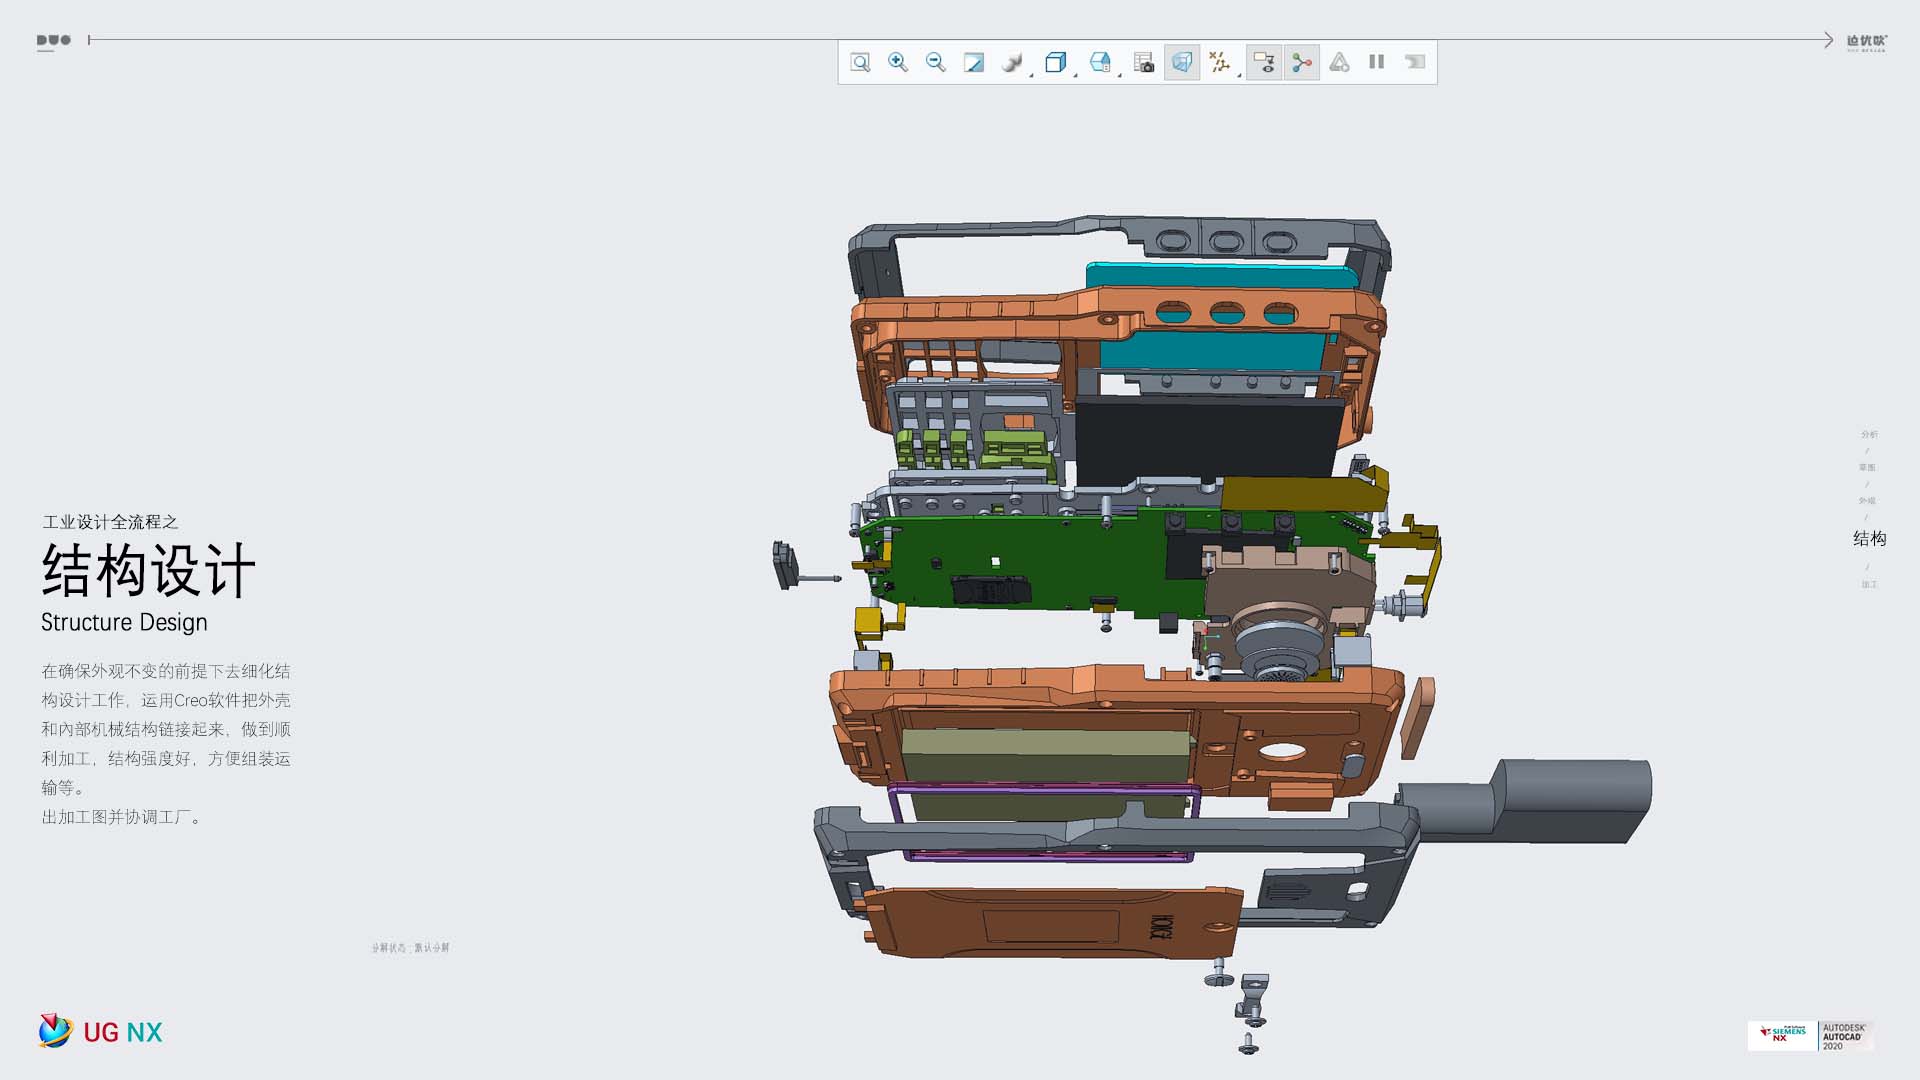1920x1080 pixels.
Task: Click the Siemens NX AutoCAD badge
Action: (x=1810, y=1035)
